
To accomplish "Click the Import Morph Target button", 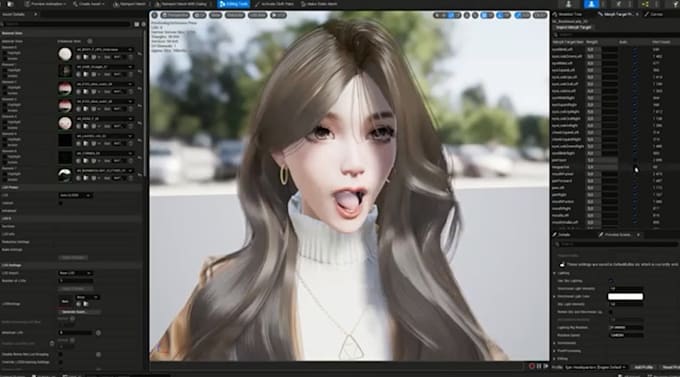I will (x=573, y=27).
